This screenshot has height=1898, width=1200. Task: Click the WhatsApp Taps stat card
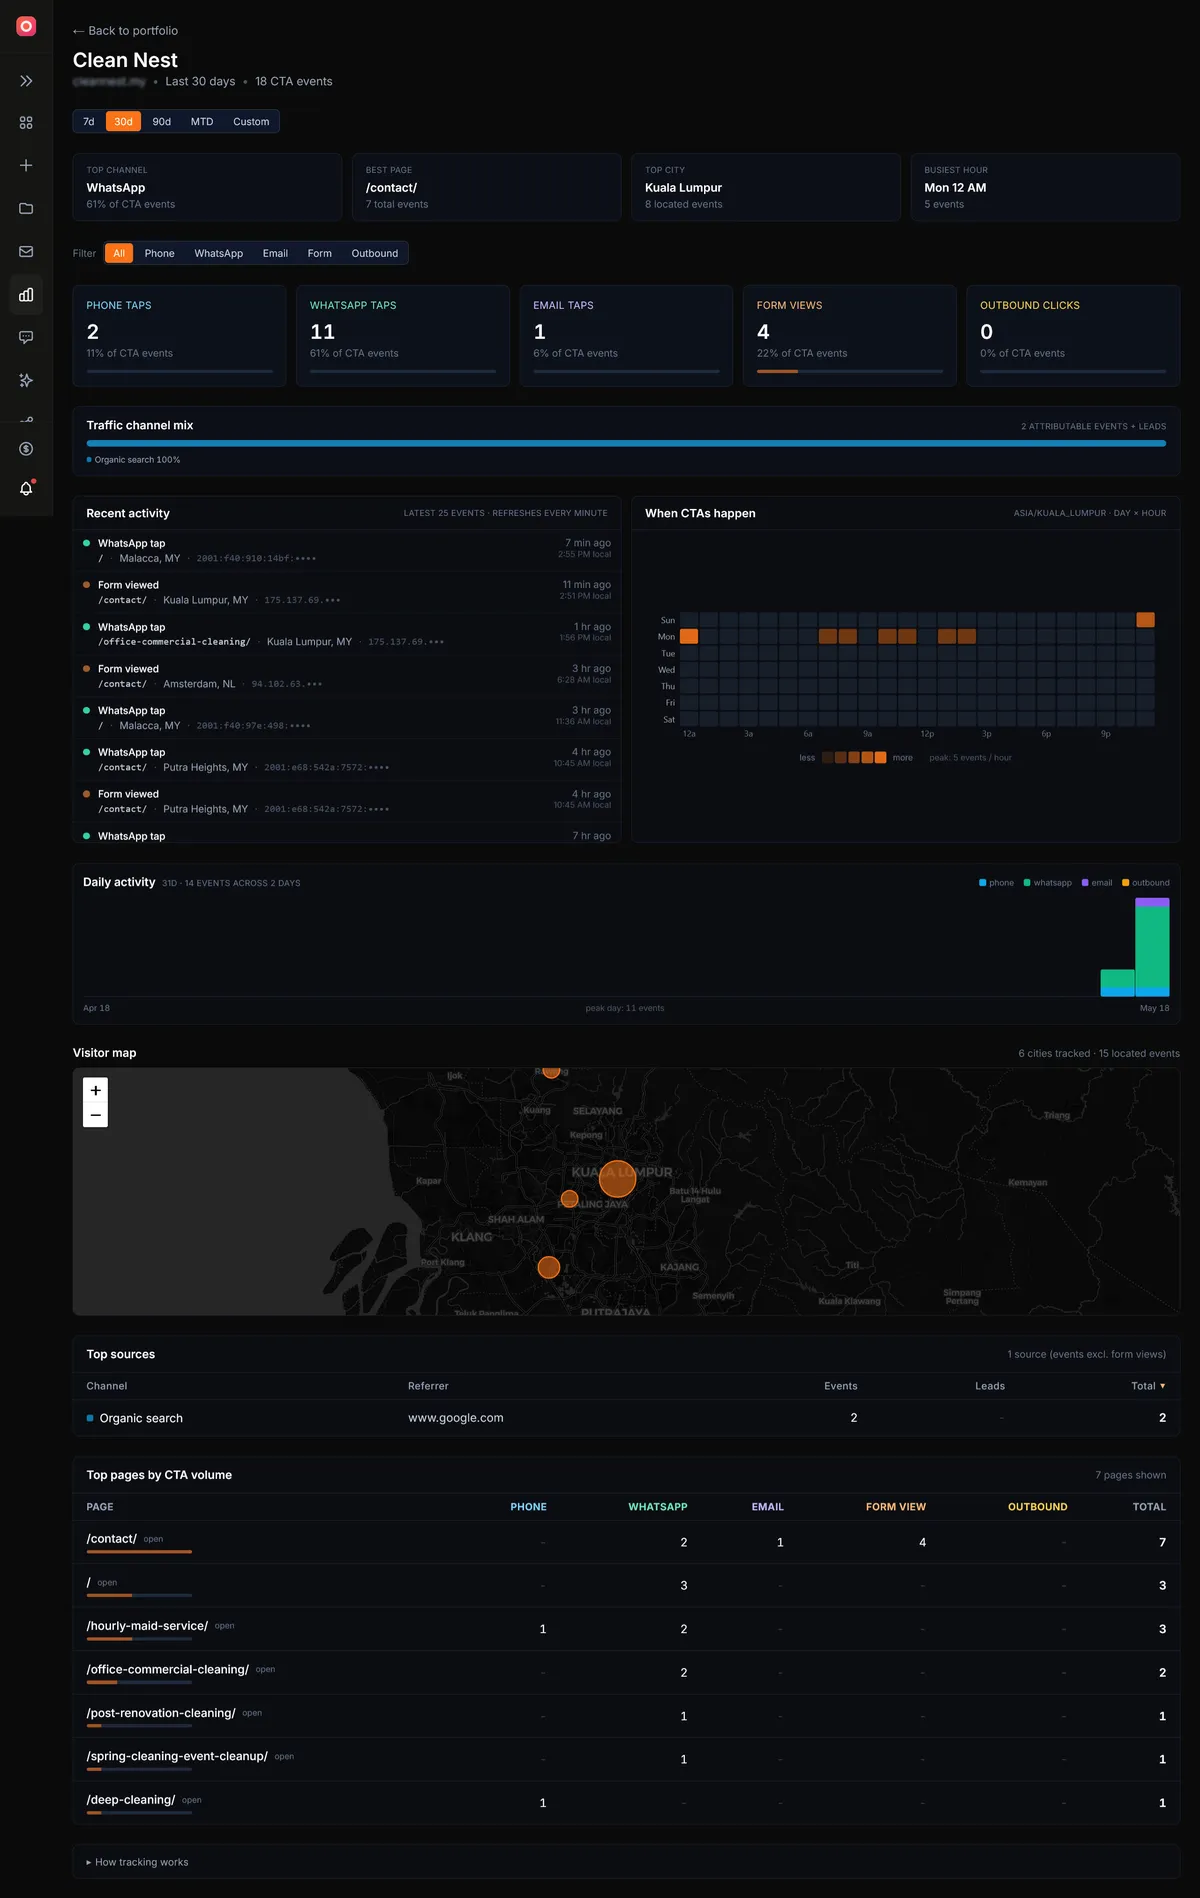click(x=403, y=336)
